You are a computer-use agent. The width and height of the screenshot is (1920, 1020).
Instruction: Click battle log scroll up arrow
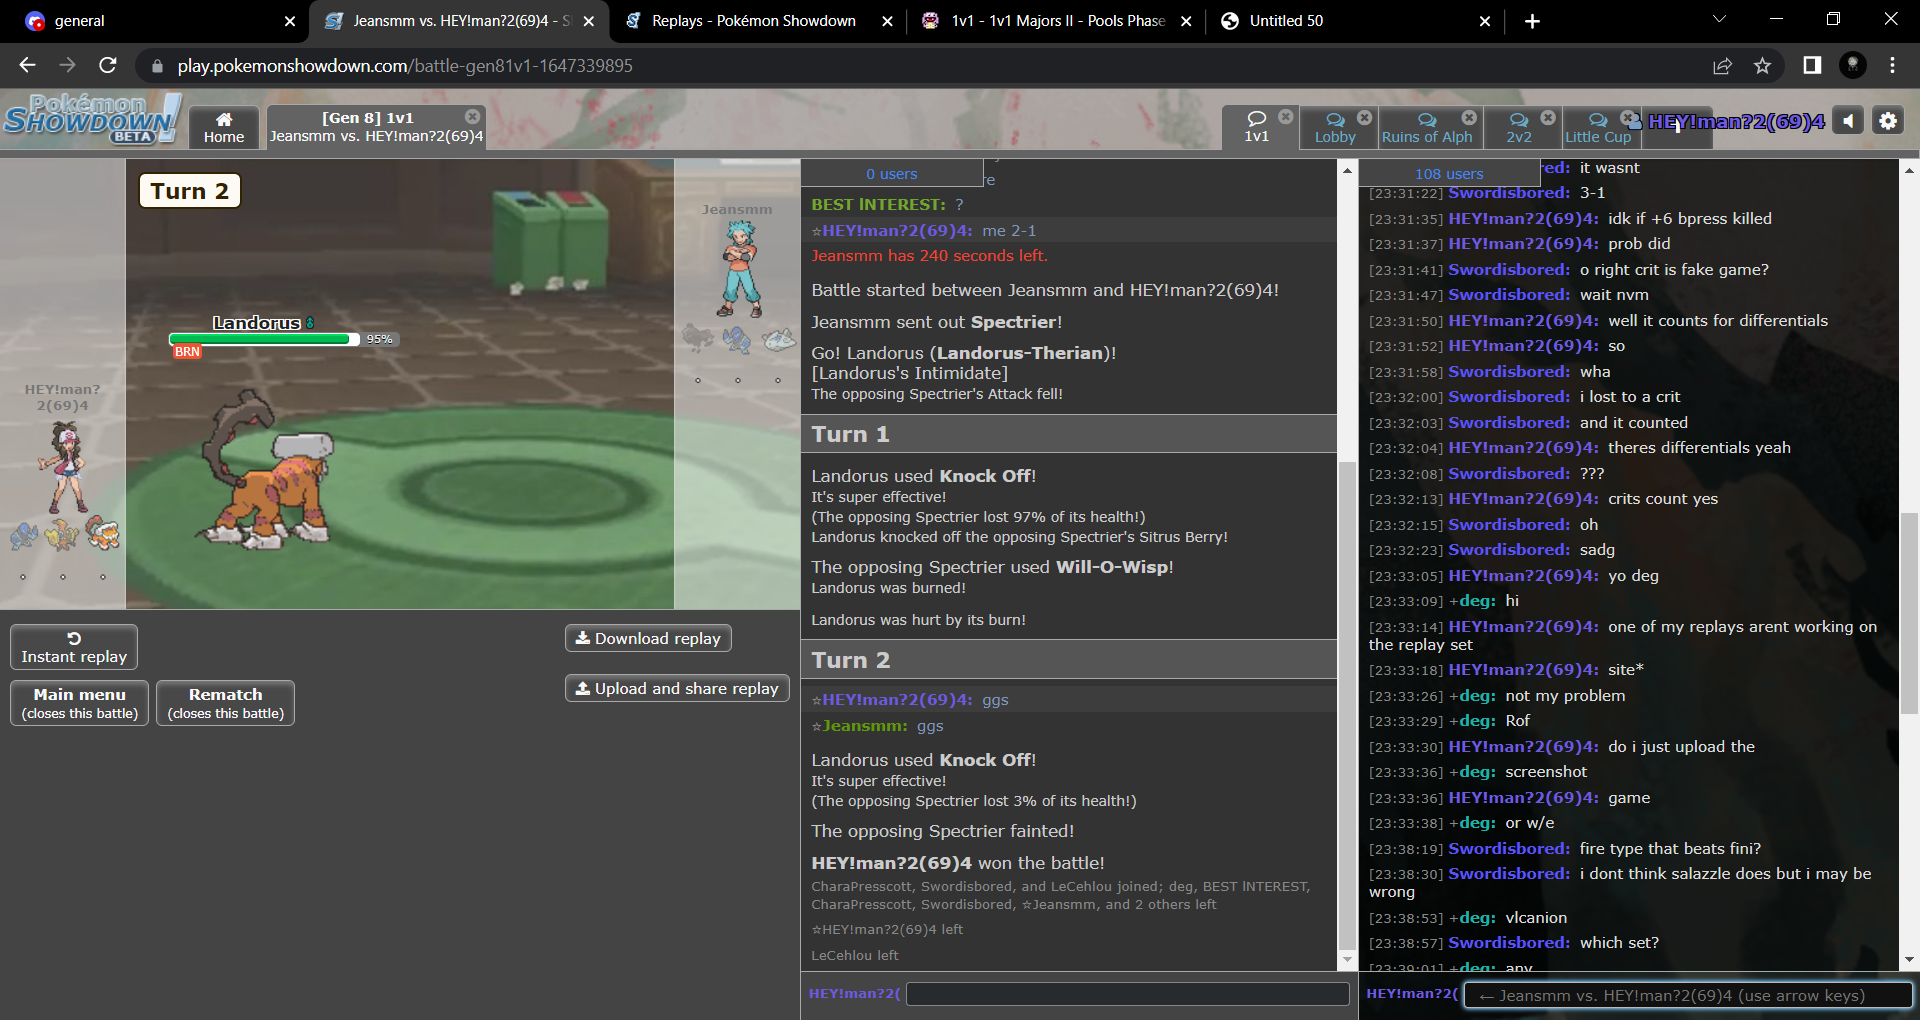(x=1348, y=170)
